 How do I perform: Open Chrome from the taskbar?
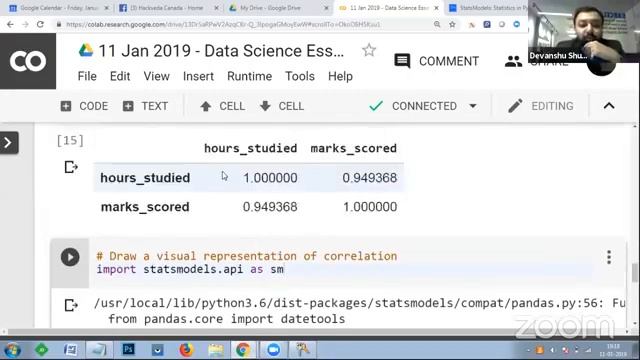(x=243, y=350)
